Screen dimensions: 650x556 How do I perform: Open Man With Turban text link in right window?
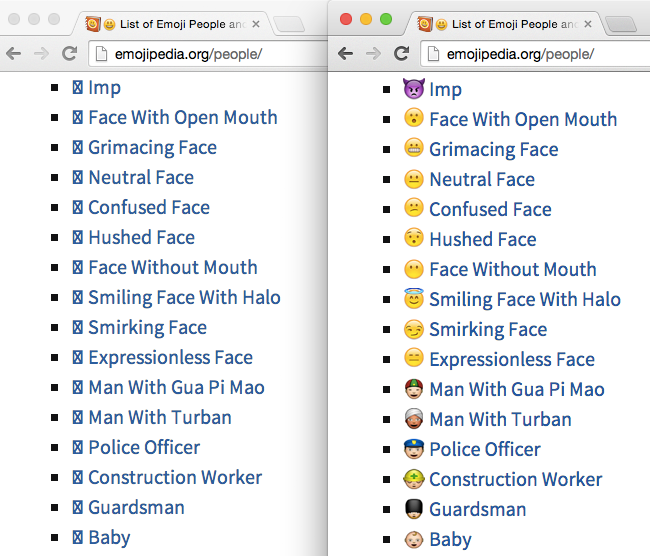click(x=500, y=419)
